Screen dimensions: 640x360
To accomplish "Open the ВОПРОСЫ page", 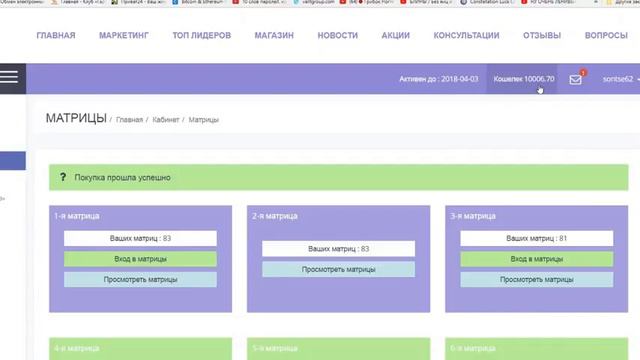I will pyautogui.click(x=606, y=36).
